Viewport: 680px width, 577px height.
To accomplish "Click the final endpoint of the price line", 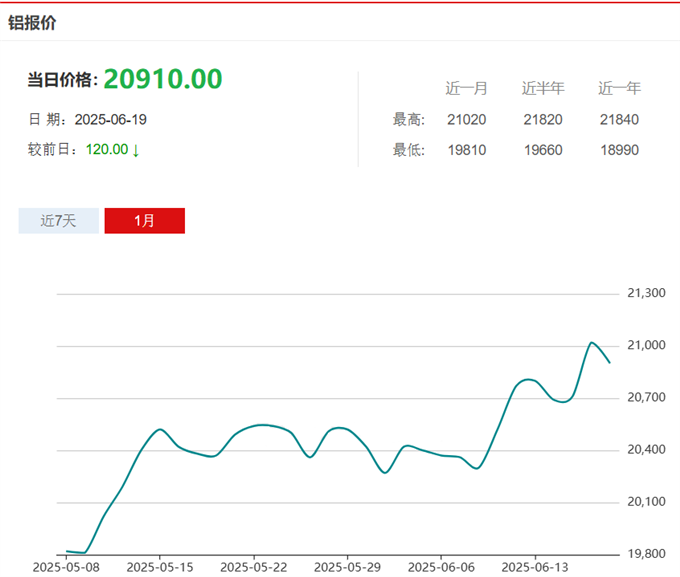I will pos(610,362).
